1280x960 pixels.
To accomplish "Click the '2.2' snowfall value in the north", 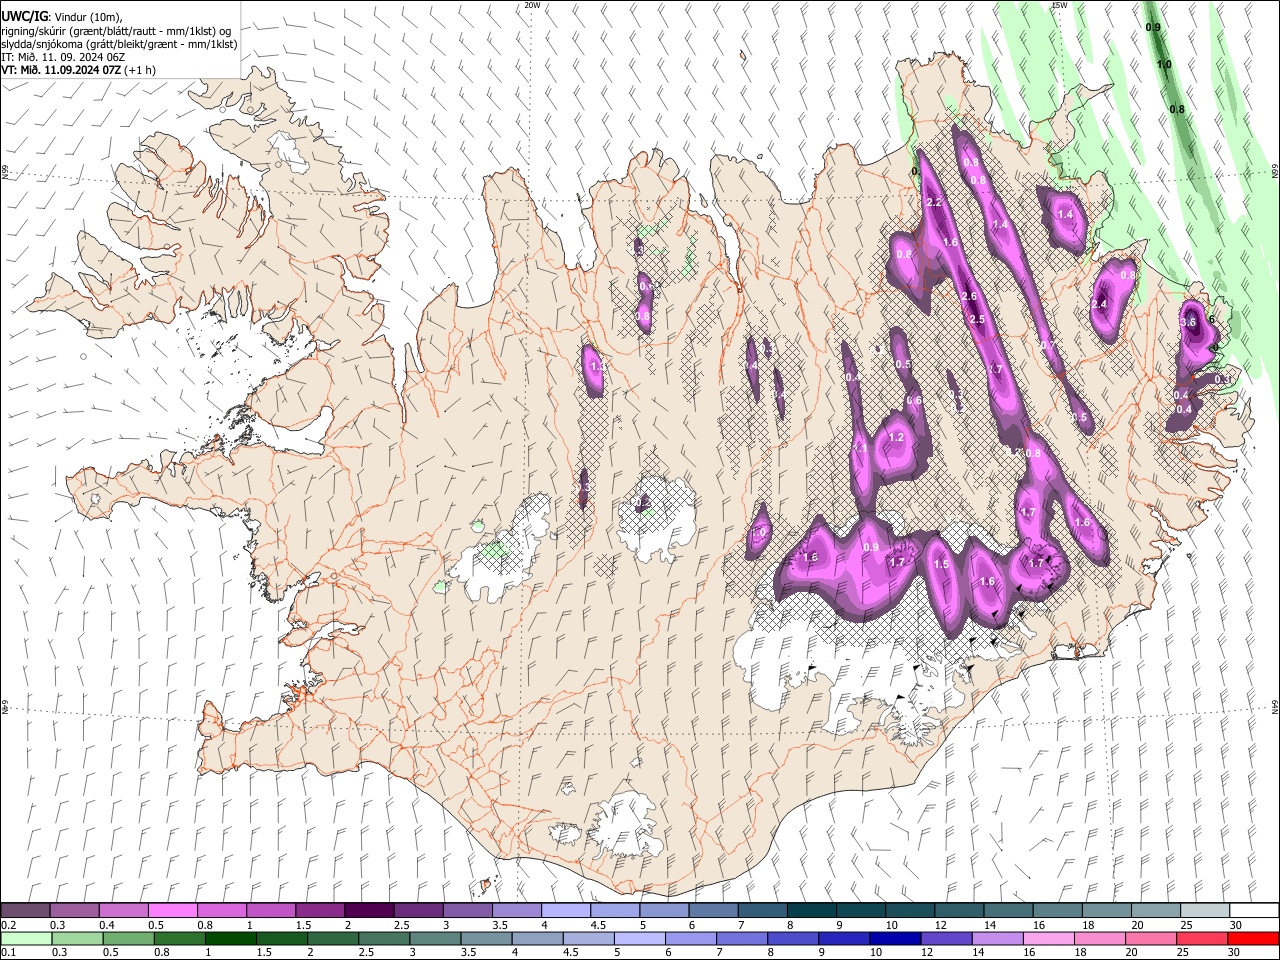I will 935,203.
